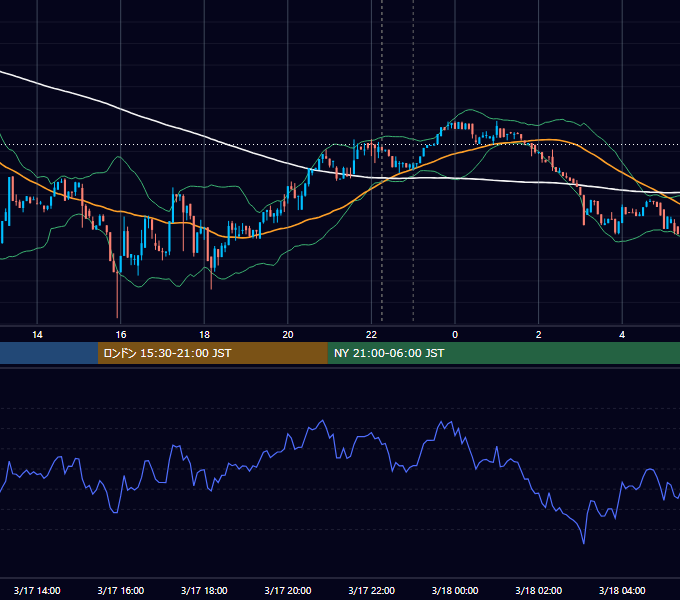Select the 3/18 02:00 time label
The image size is (680, 600).
click(x=539, y=590)
